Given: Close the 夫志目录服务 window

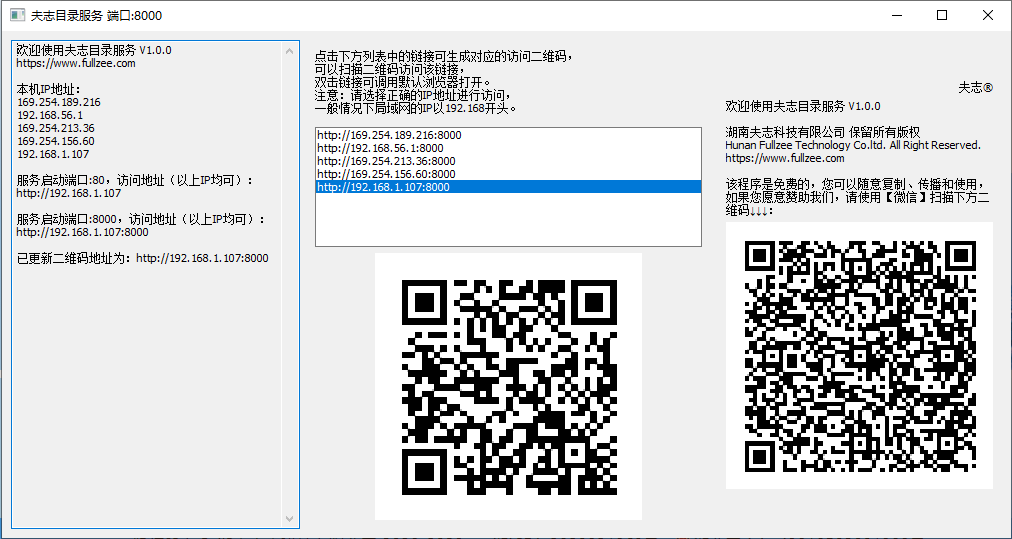Looking at the screenshot, I should point(988,15).
